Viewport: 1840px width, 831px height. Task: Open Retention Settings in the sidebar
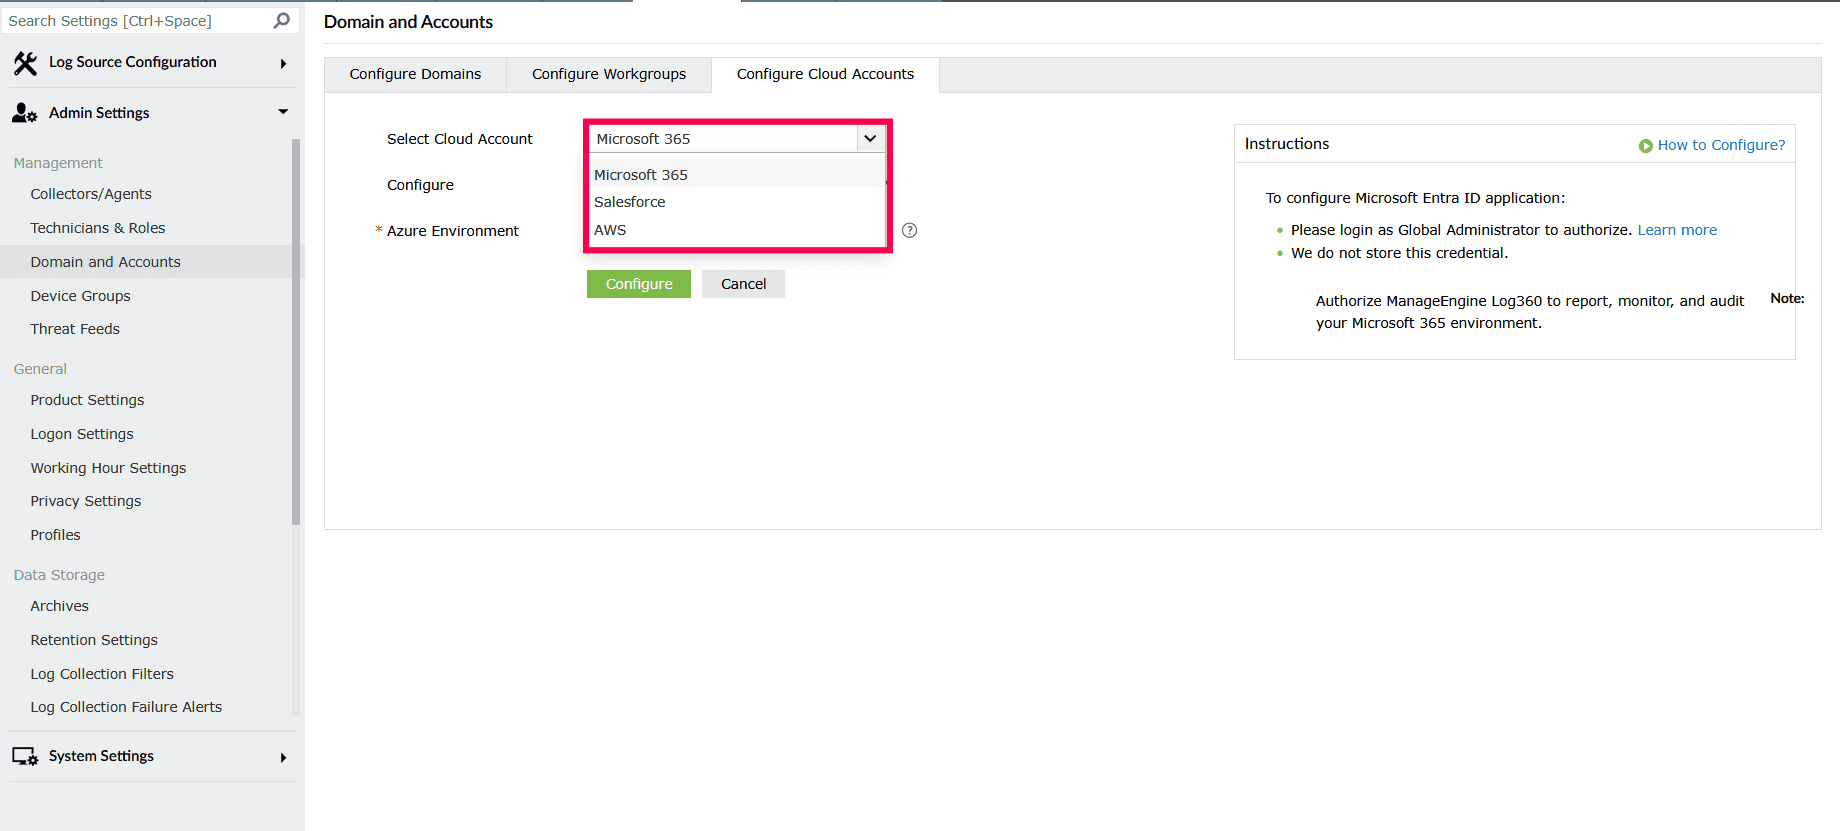94,640
